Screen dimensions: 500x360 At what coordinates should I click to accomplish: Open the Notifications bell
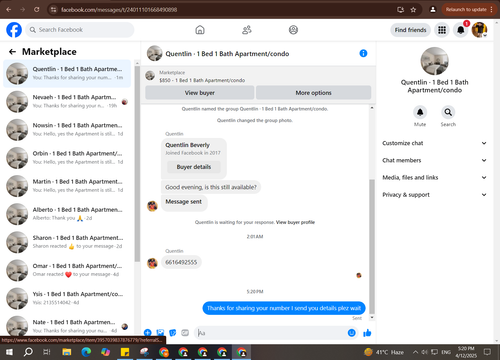pyautogui.click(x=461, y=30)
